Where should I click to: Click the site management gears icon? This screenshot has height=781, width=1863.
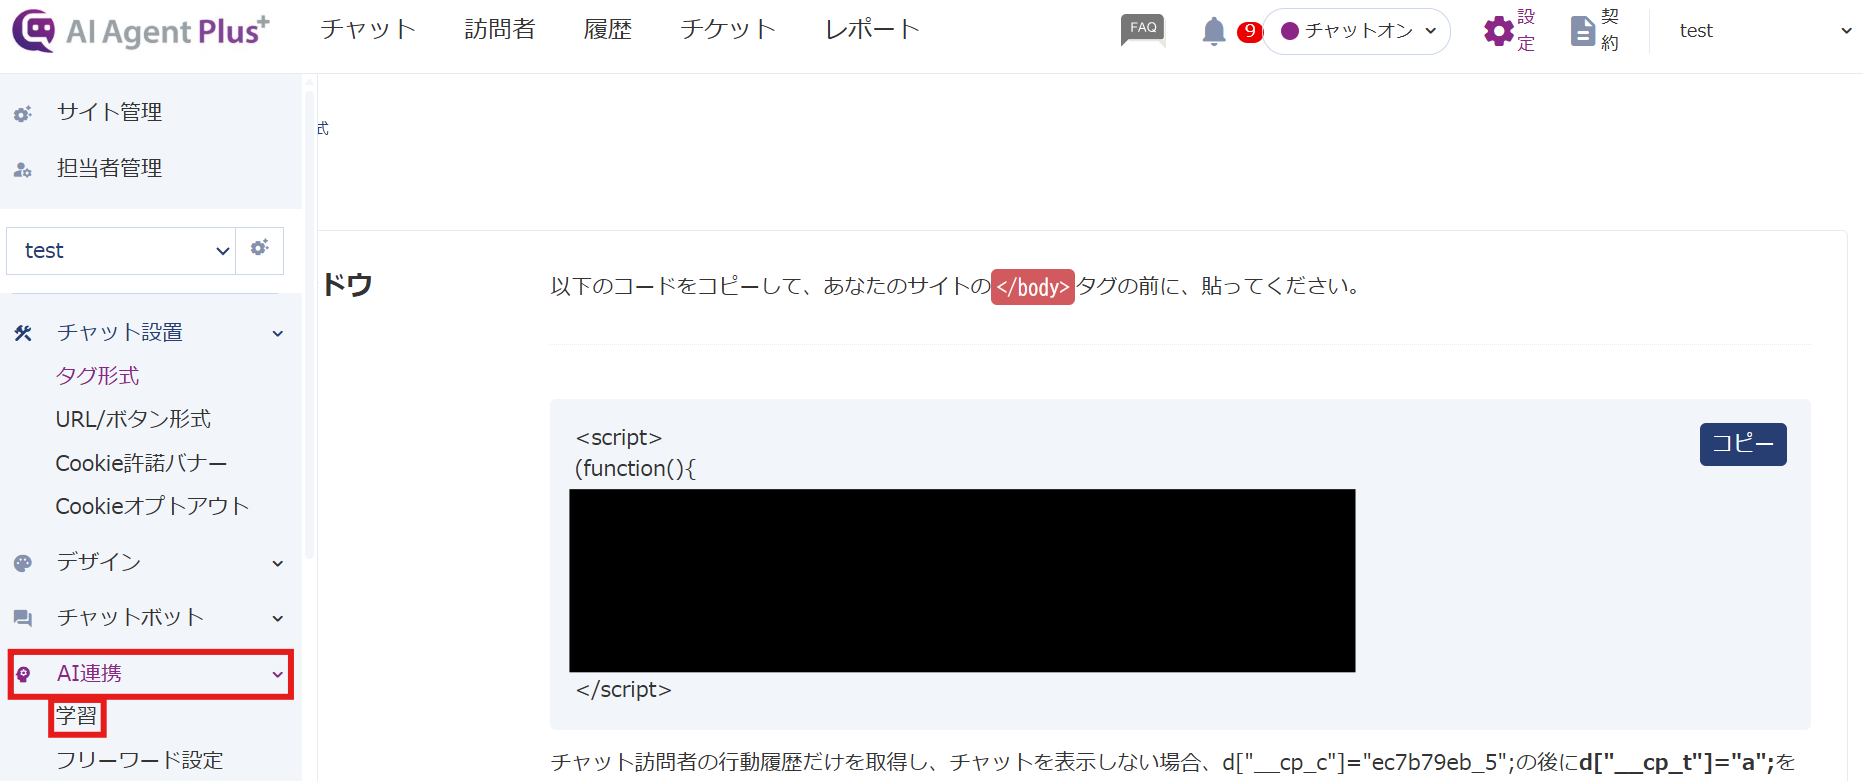pos(23,114)
